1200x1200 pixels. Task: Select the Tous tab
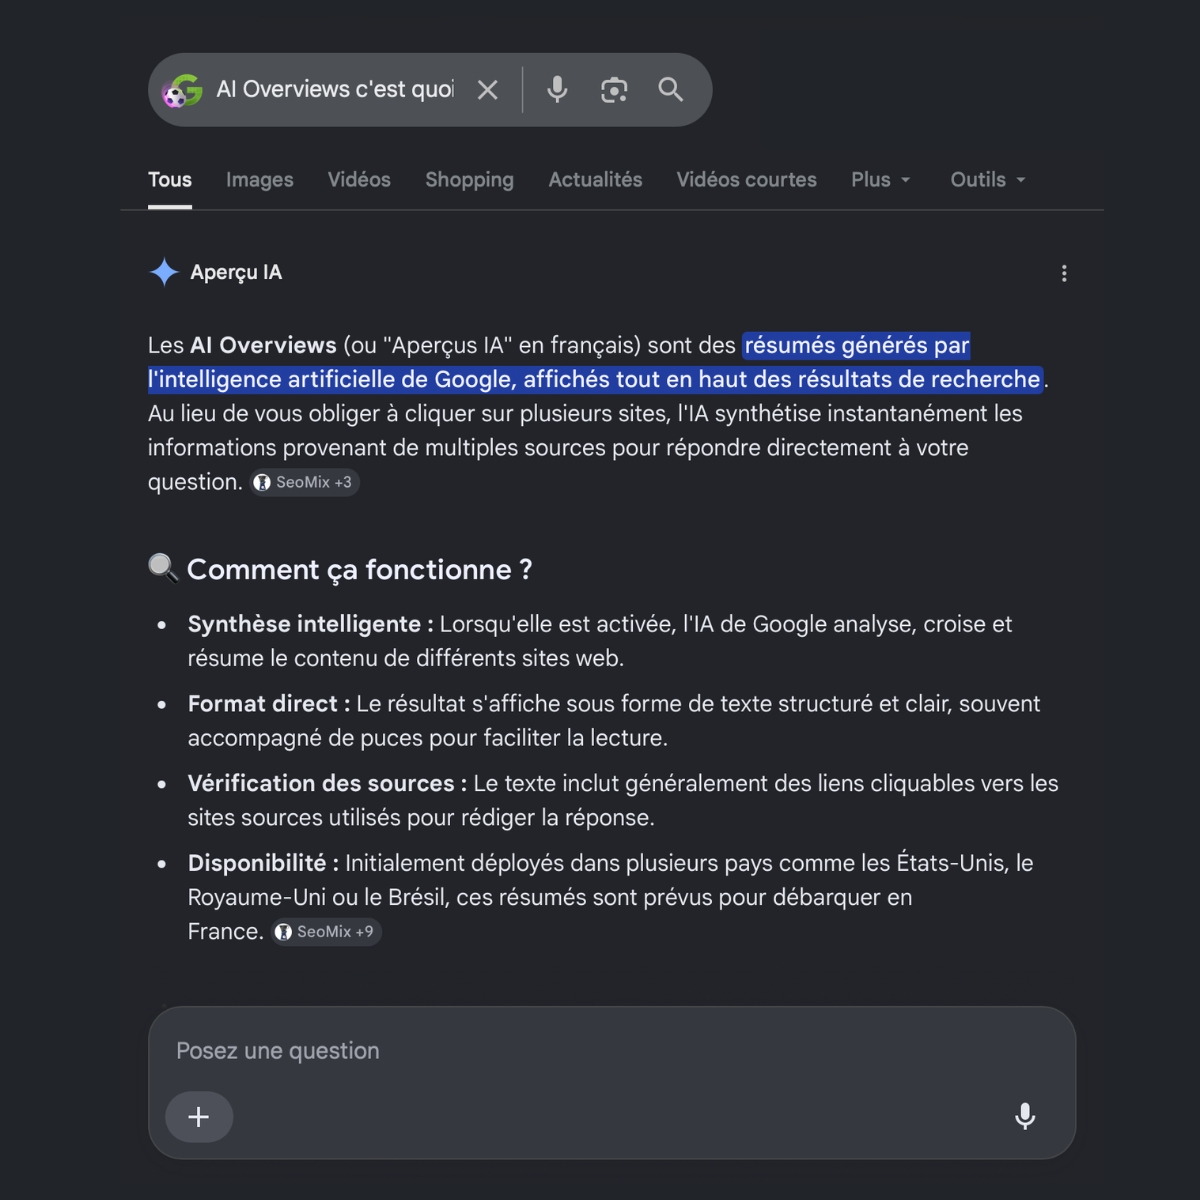pos(170,180)
